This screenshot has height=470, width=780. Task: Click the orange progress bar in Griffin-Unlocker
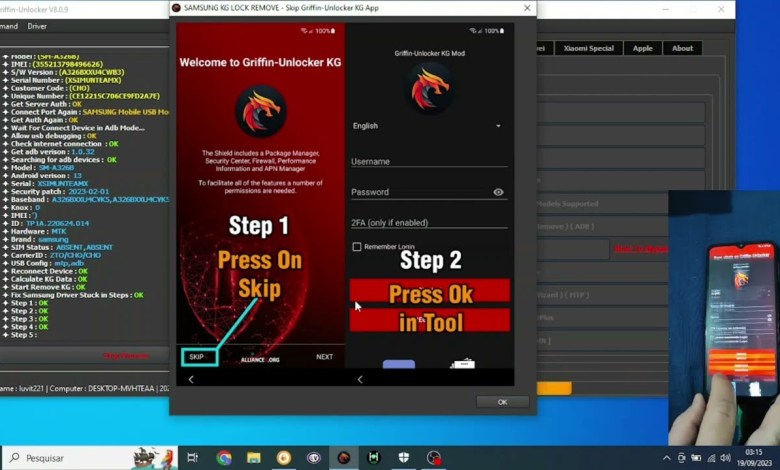tap(554, 388)
